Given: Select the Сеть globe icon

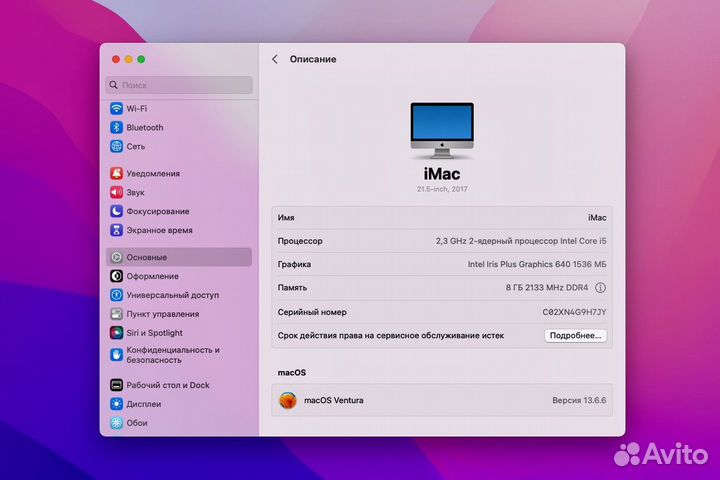Looking at the screenshot, I should 117,146.
